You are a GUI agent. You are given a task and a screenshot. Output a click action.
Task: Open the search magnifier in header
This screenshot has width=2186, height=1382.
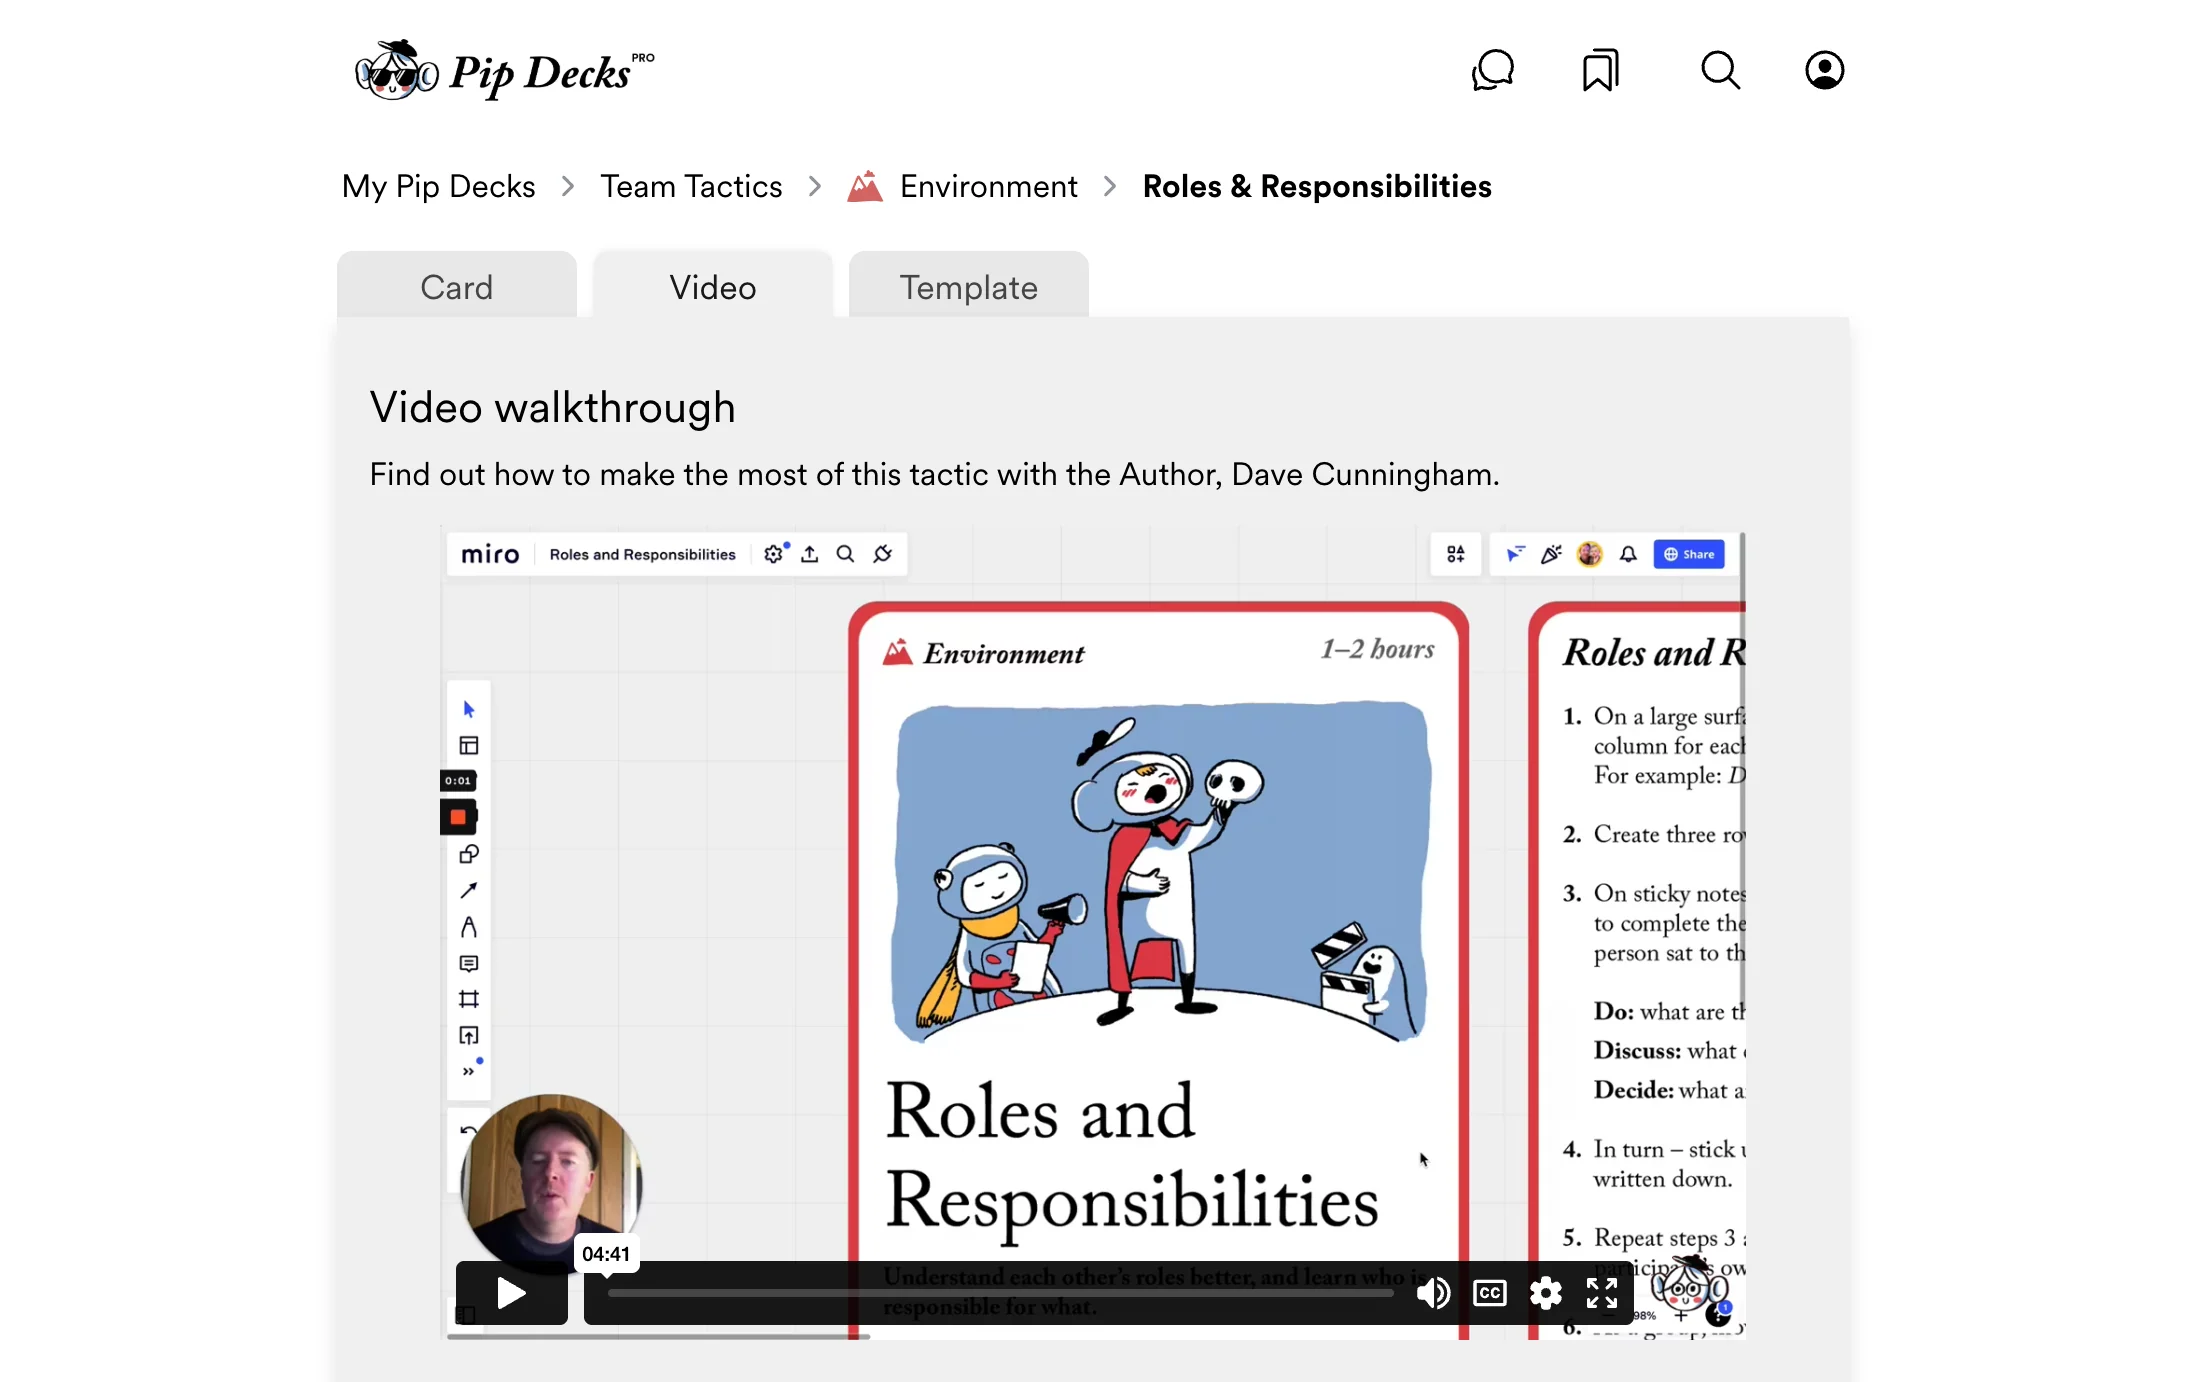tap(1720, 71)
